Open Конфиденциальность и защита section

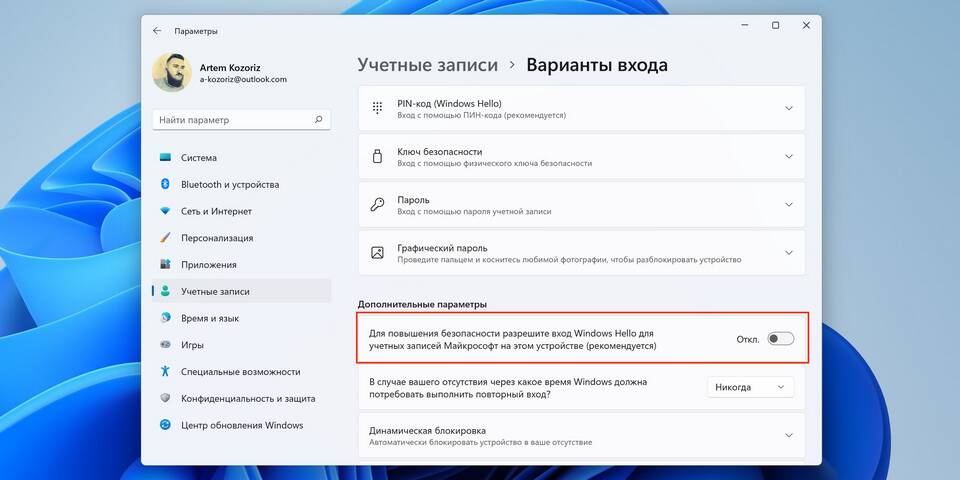coord(241,399)
